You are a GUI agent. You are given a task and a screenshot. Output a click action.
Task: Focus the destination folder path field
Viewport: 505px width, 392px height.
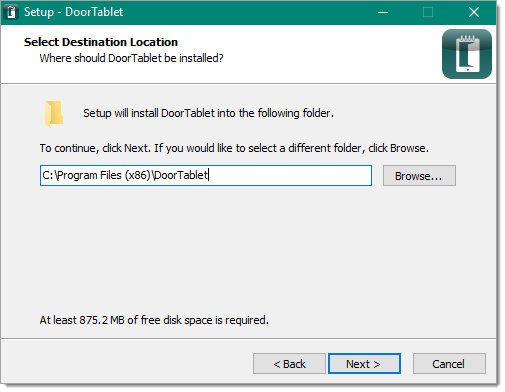206,176
